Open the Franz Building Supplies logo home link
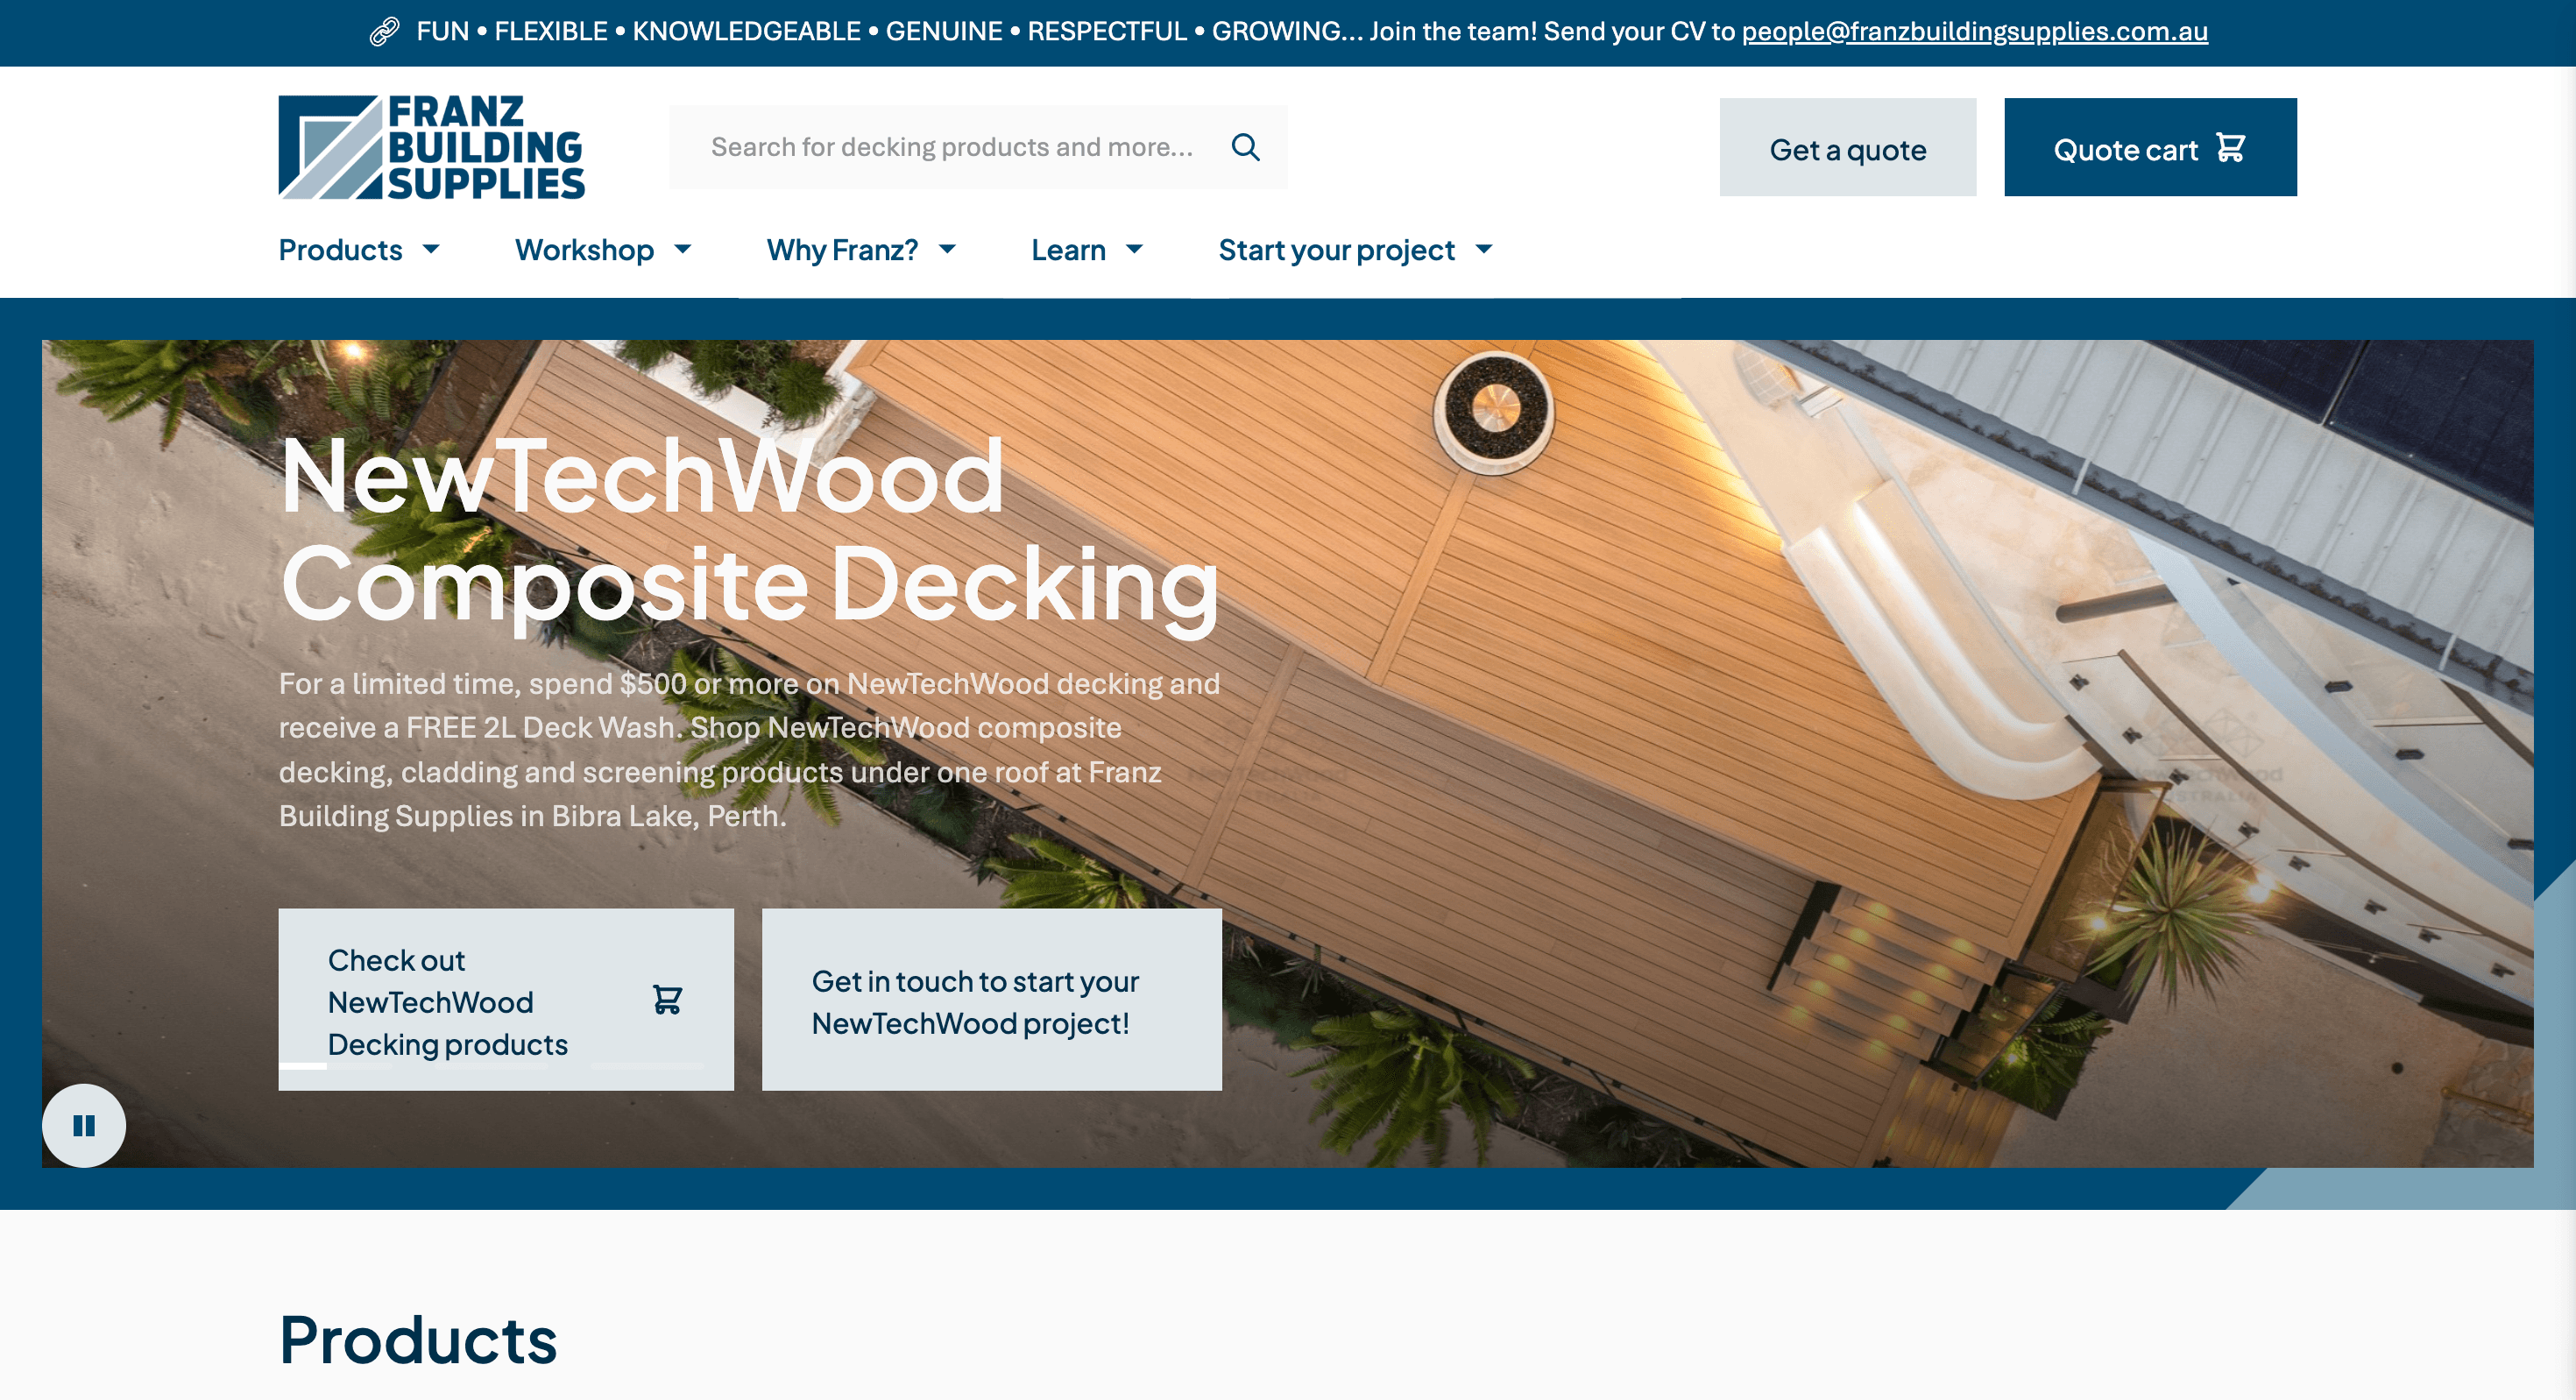Viewport: 2576px width, 1400px height. (432, 148)
